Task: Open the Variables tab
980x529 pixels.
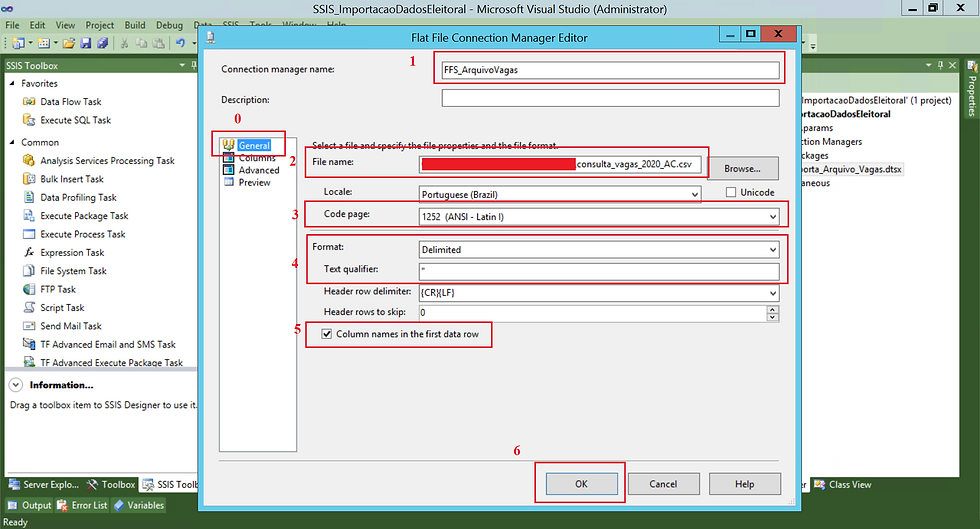Action: pyautogui.click(x=139, y=505)
